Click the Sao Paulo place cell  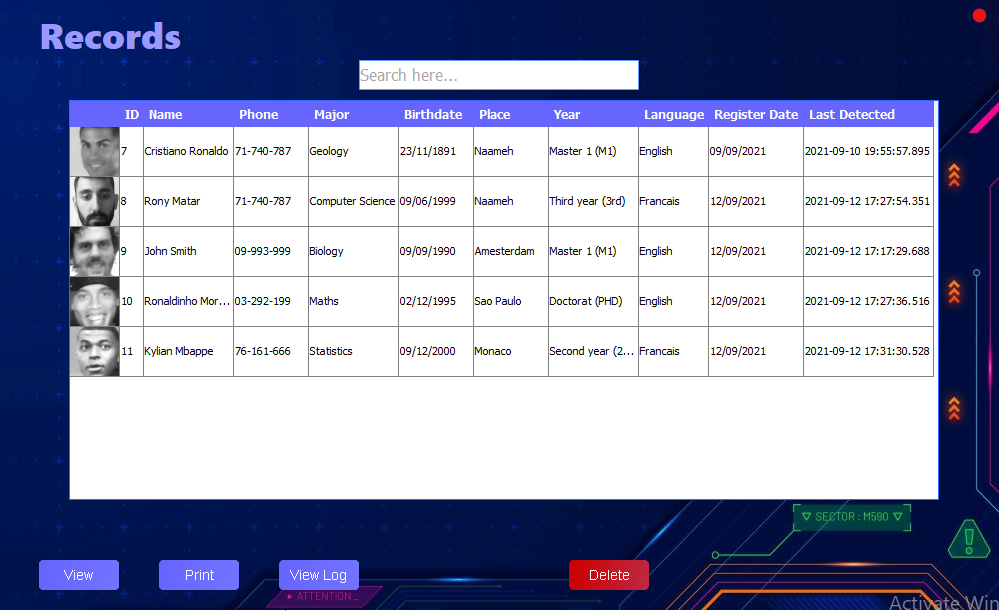[x=511, y=301]
